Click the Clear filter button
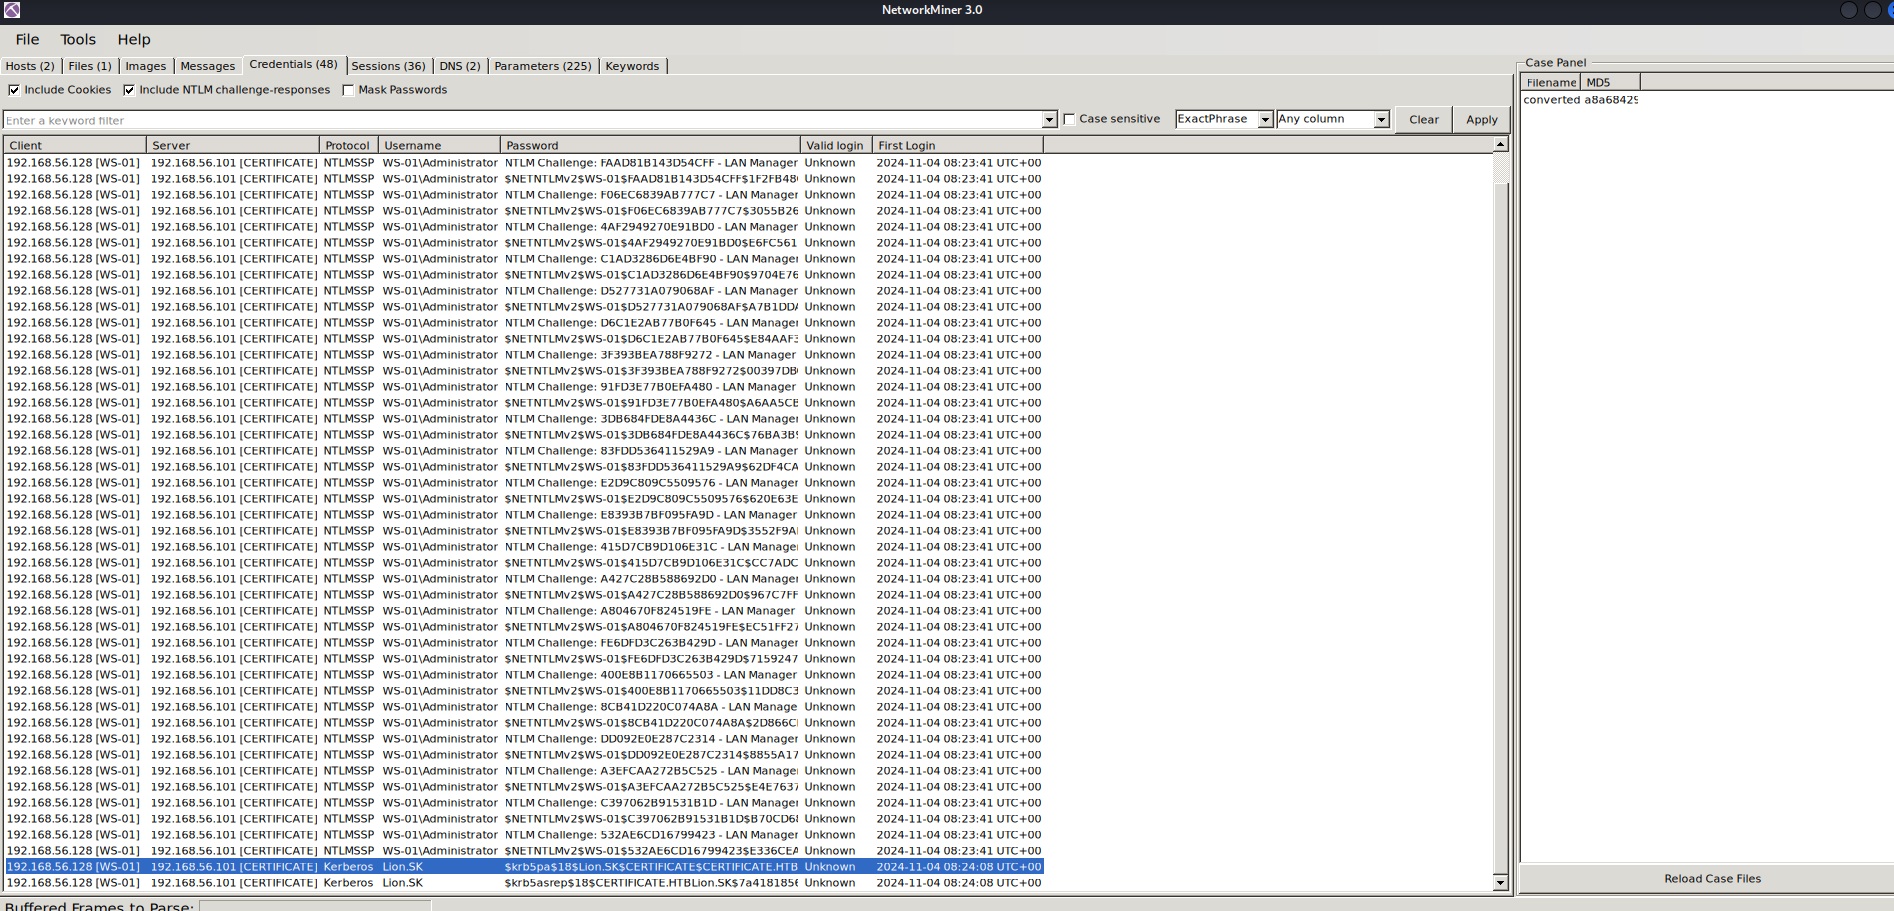Image resolution: width=1894 pixels, height=911 pixels. point(1423,120)
